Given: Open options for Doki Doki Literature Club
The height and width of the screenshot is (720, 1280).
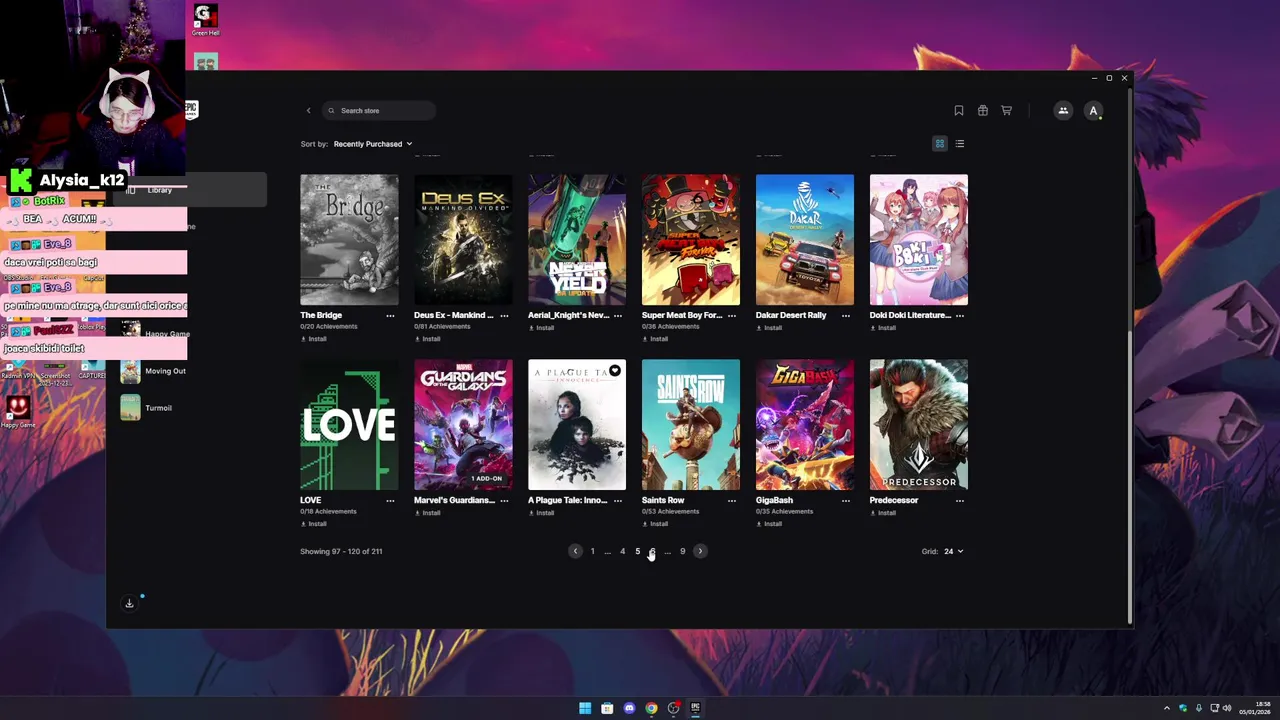Looking at the screenshot, I should [x=960, y=315].
